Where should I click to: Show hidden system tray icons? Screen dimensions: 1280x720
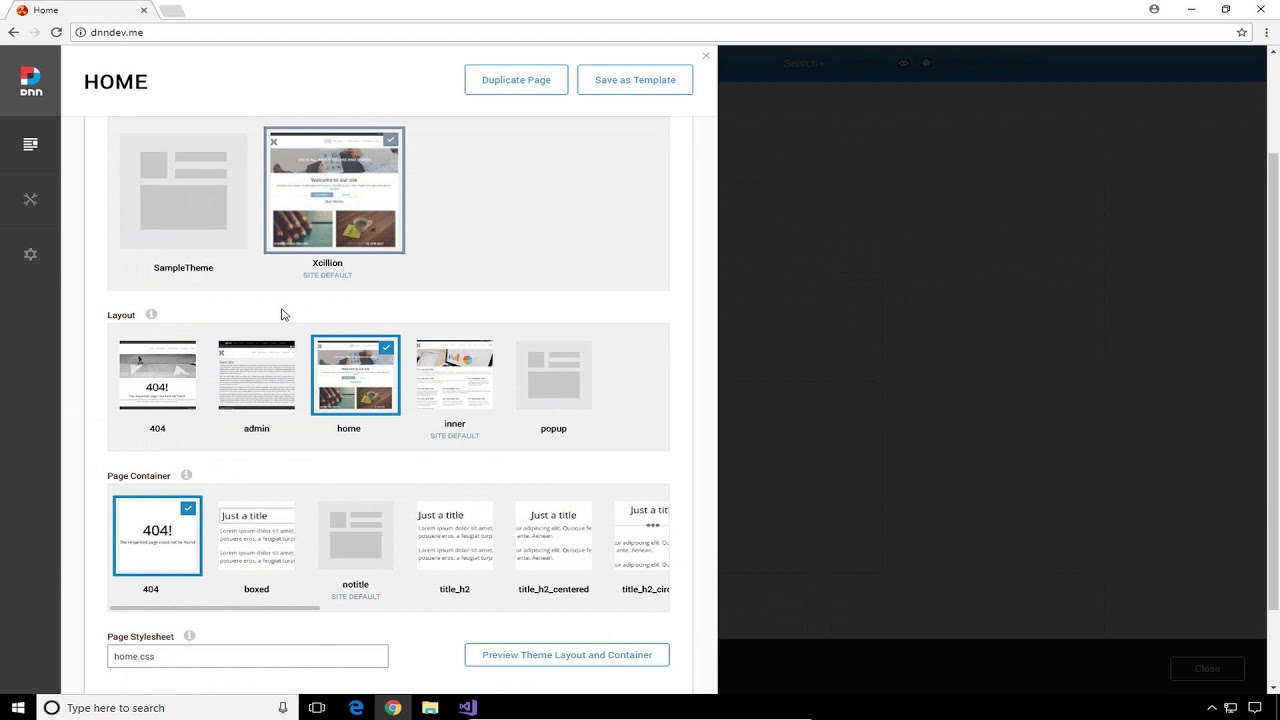point(1212,707)
